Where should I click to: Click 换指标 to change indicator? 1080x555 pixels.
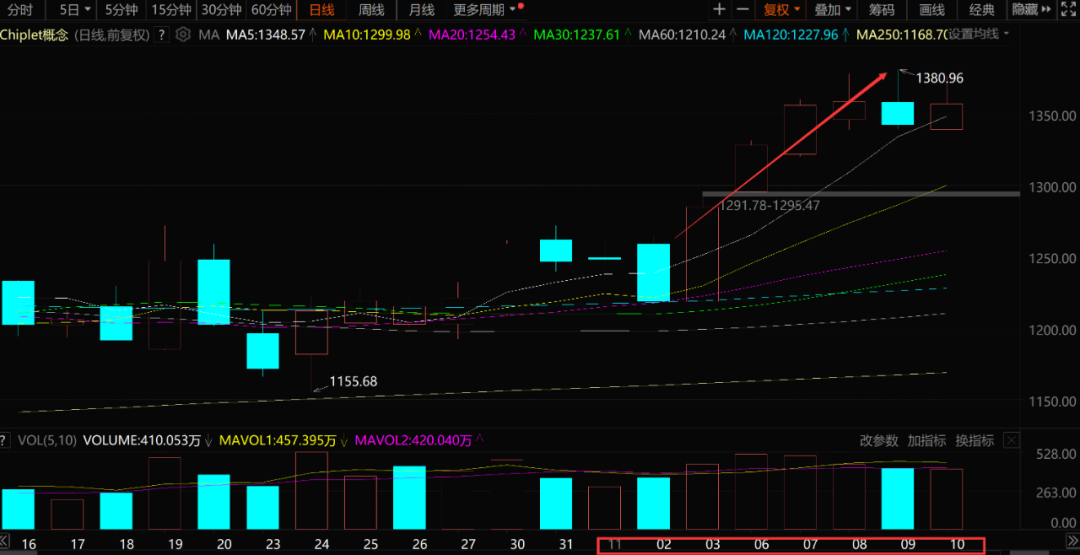(x=974, y=441)
